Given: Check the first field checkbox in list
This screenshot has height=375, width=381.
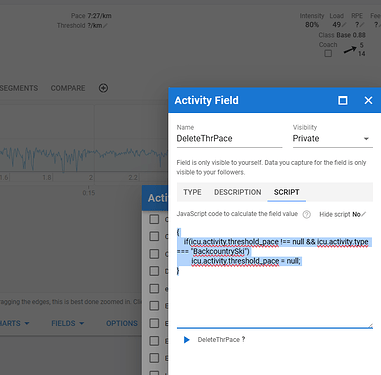Looking at the screenshot, I should [x=154, y=219].
